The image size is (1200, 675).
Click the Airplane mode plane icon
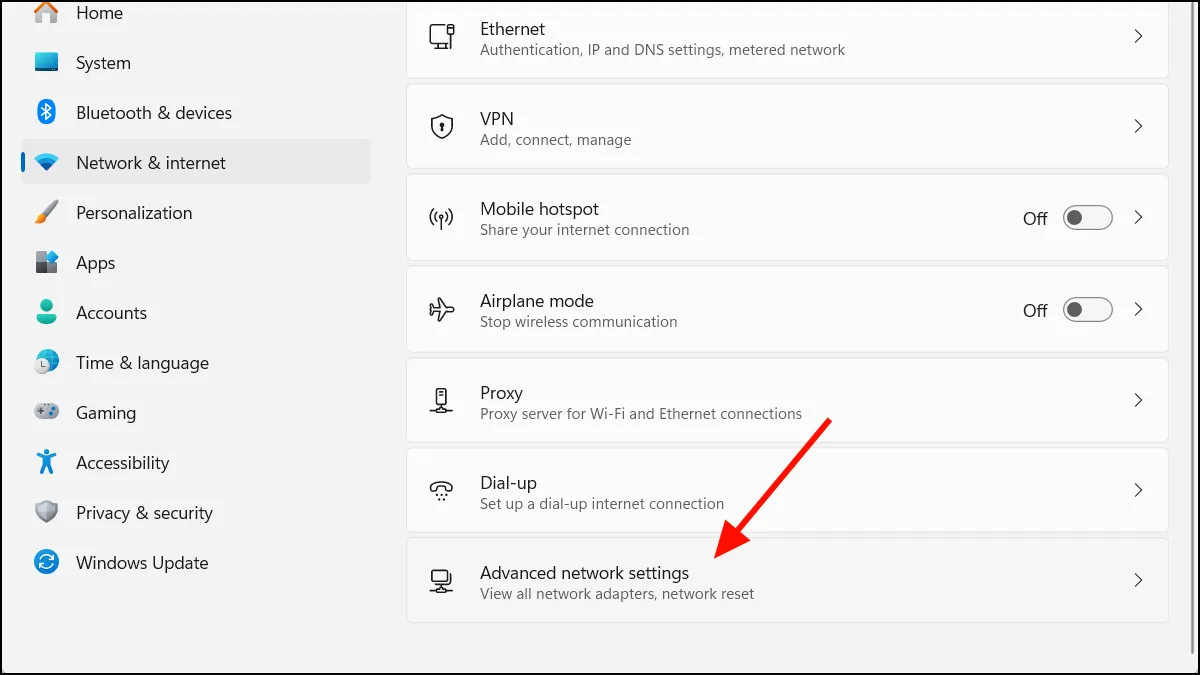click(x=441, y=310)
